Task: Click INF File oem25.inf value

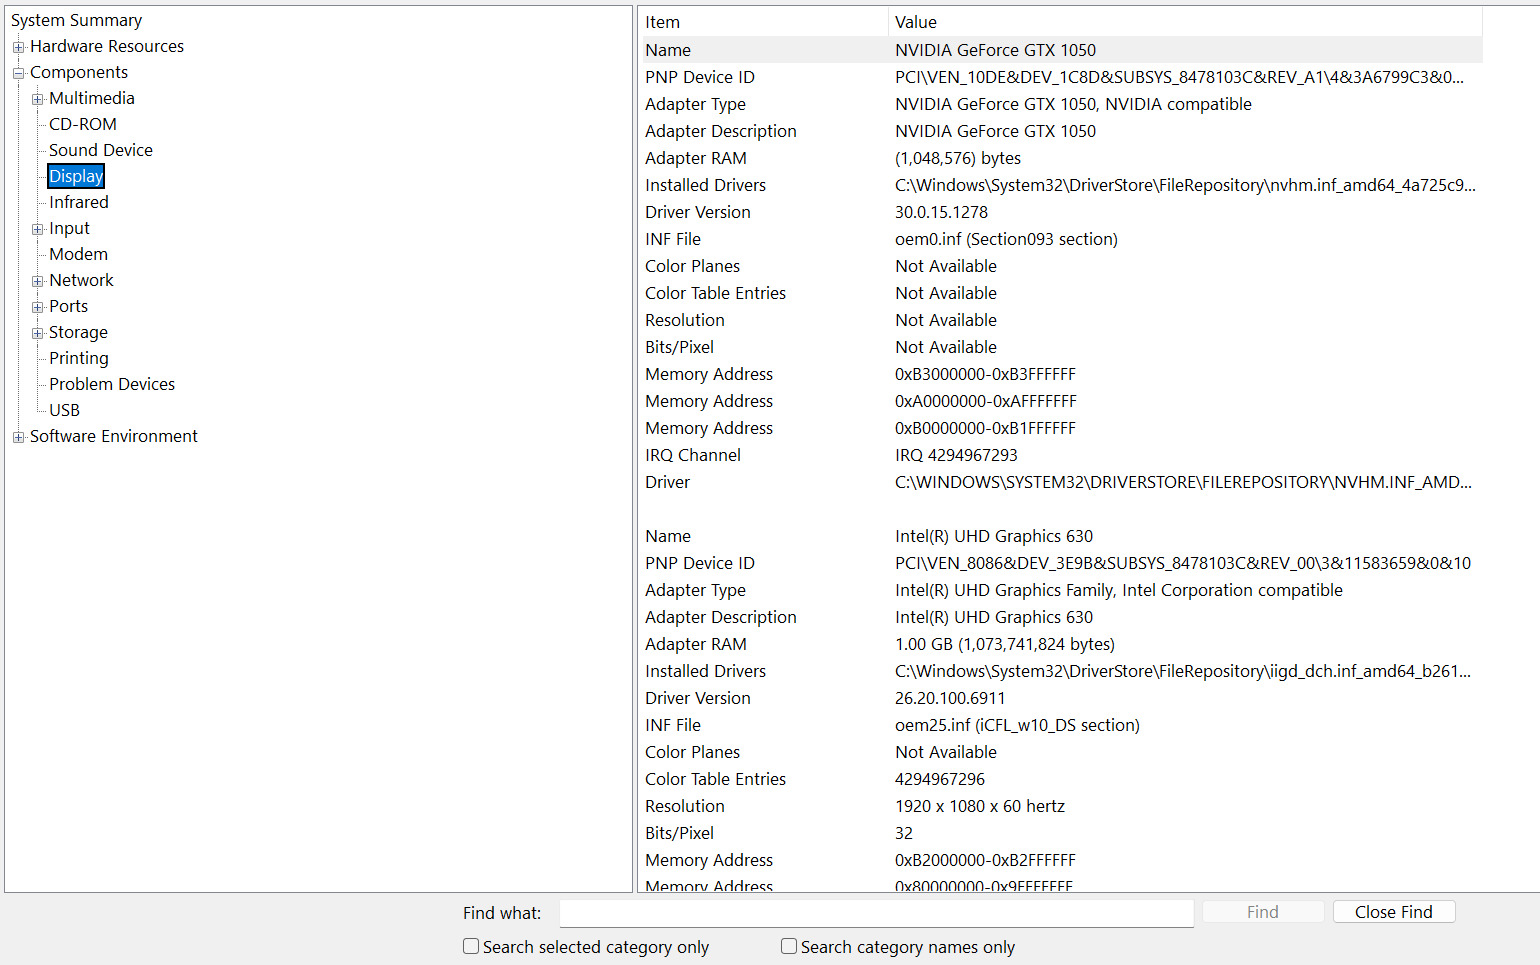Action: click(x=1017, y=725)
